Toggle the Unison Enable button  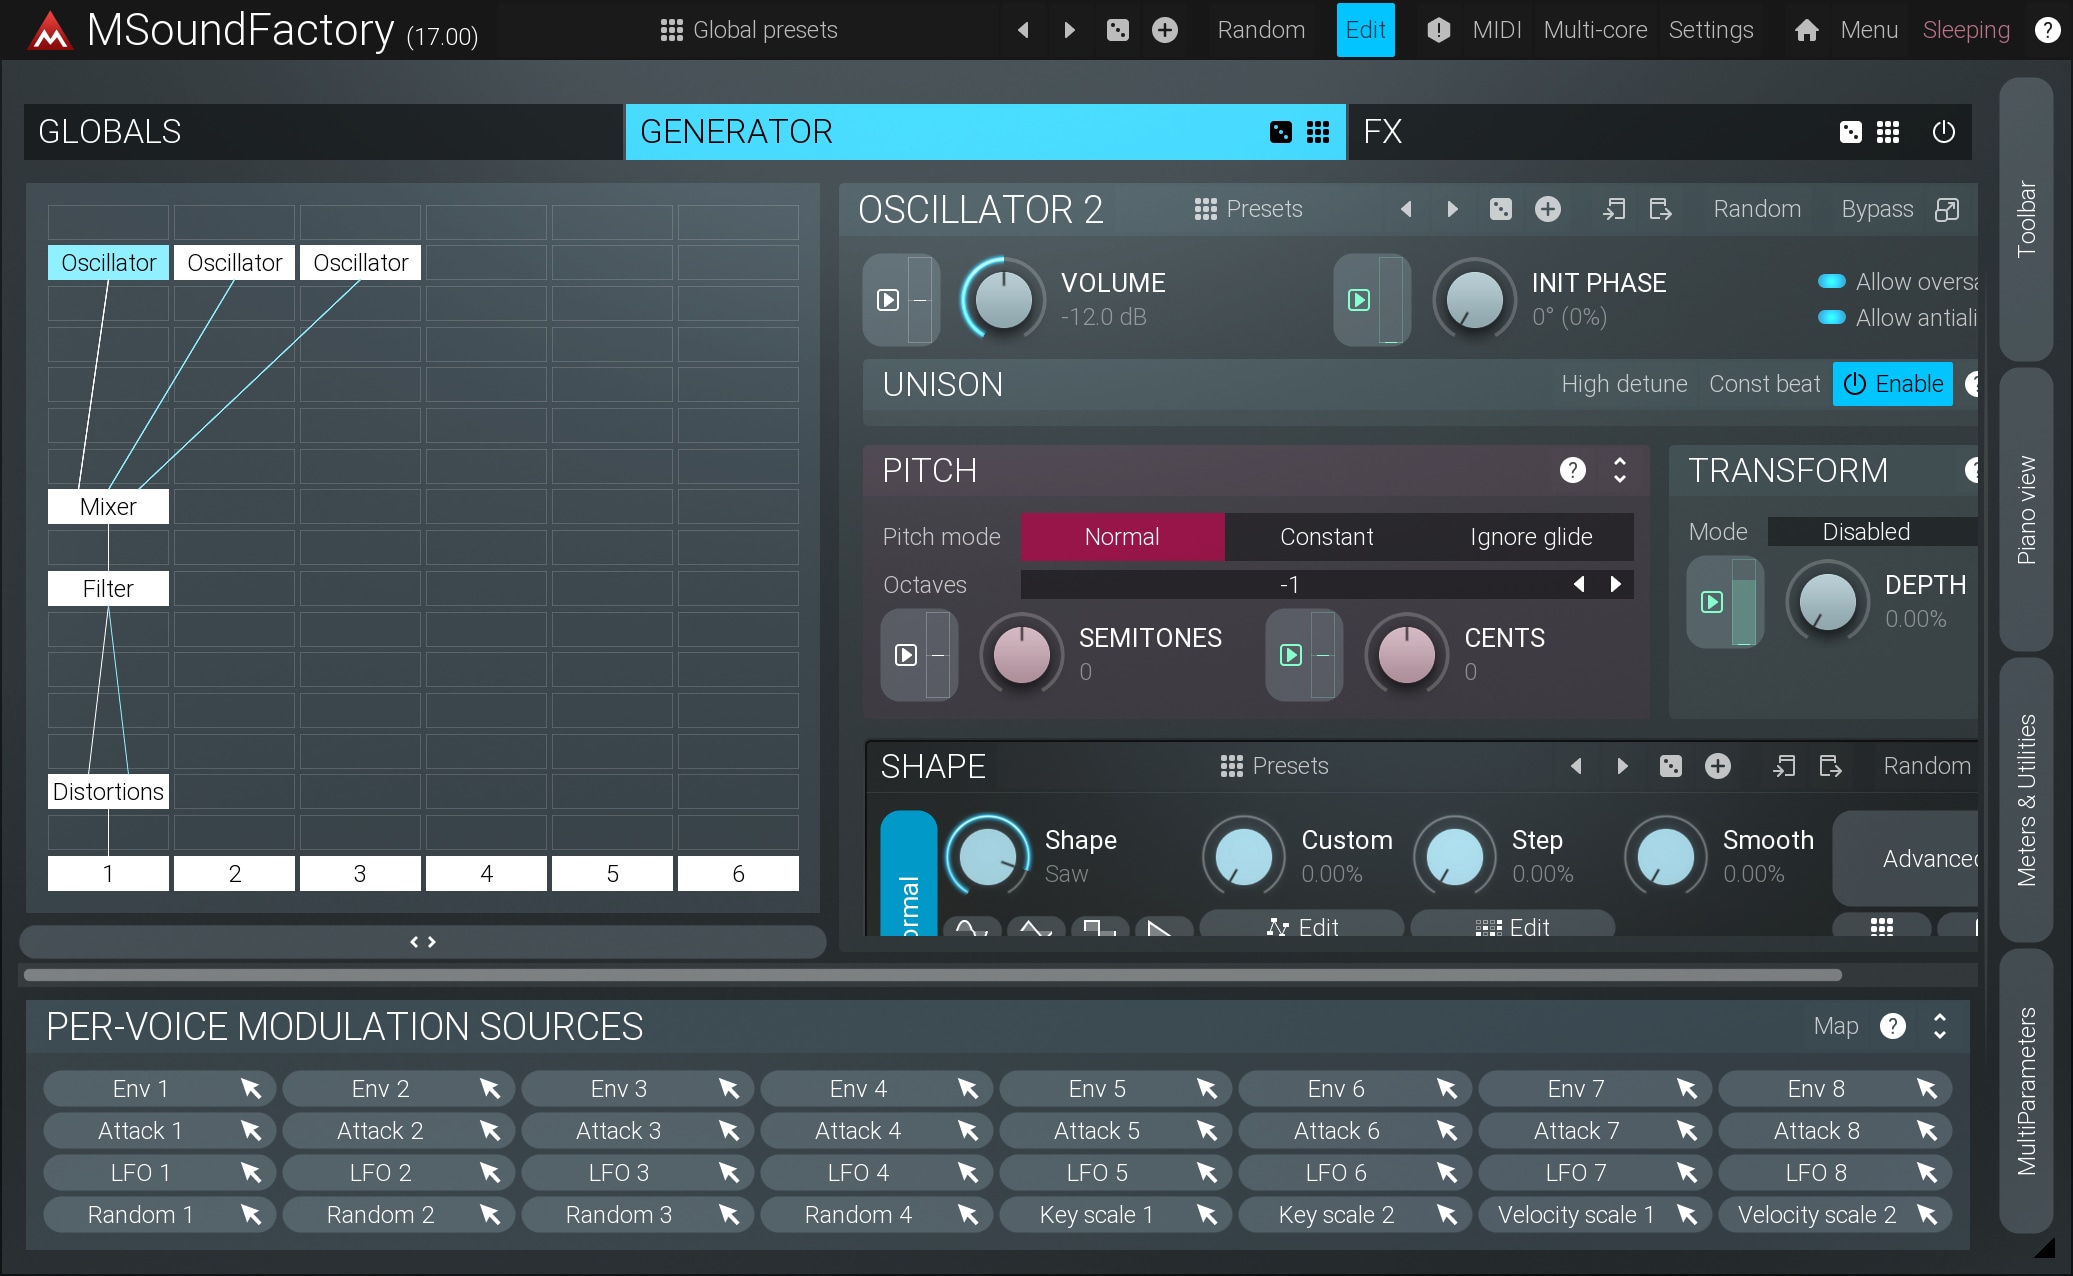click(1892, 384)
